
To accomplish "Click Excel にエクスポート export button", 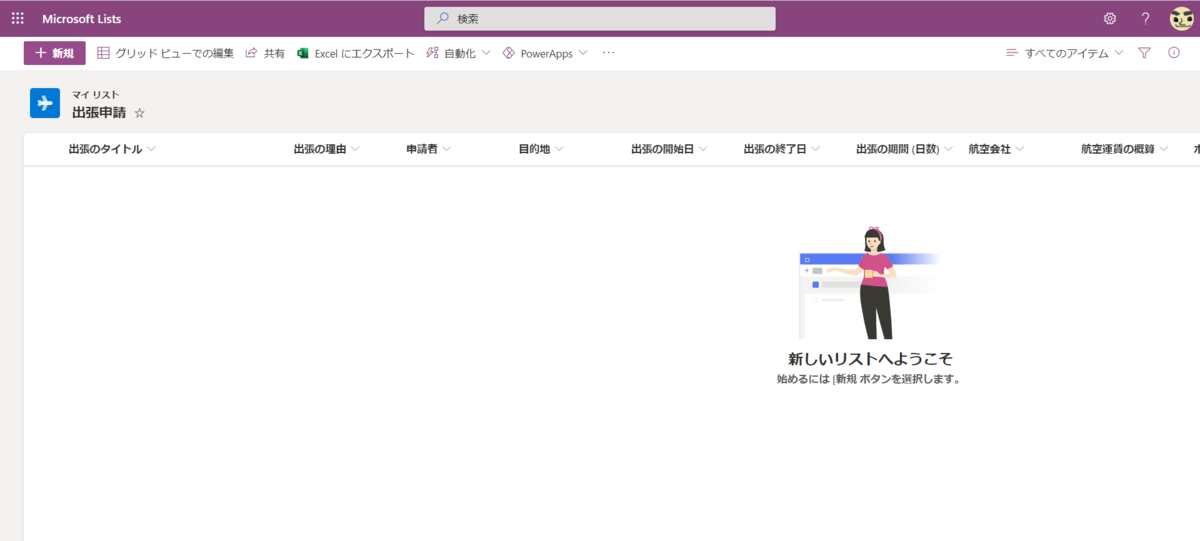I will (x=355, y=53).
